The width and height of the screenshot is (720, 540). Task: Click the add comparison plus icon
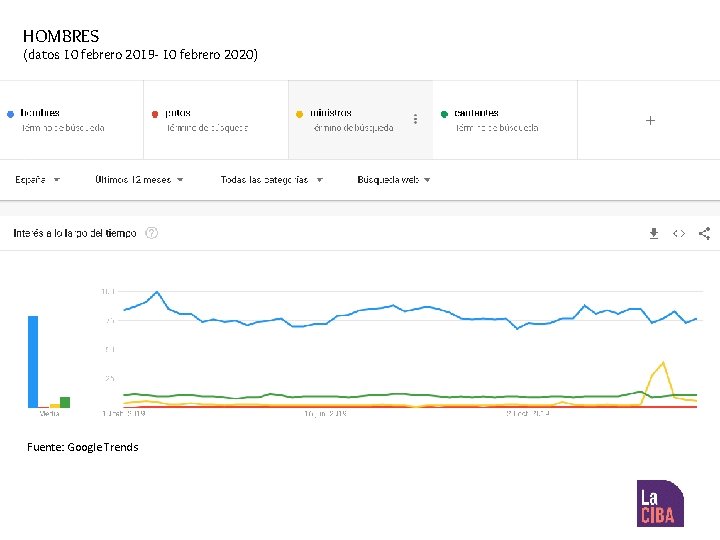650,120
